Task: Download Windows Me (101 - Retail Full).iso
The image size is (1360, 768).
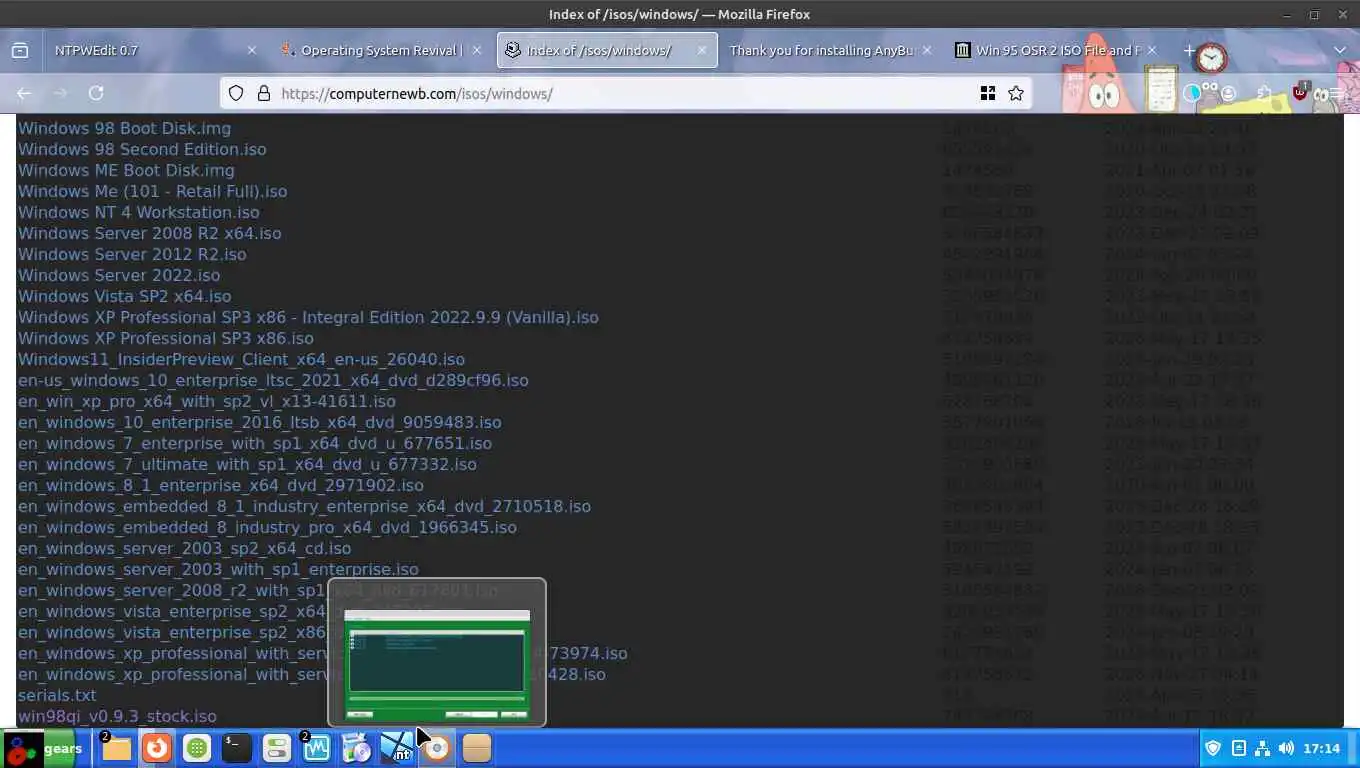Action: (152, 191)
